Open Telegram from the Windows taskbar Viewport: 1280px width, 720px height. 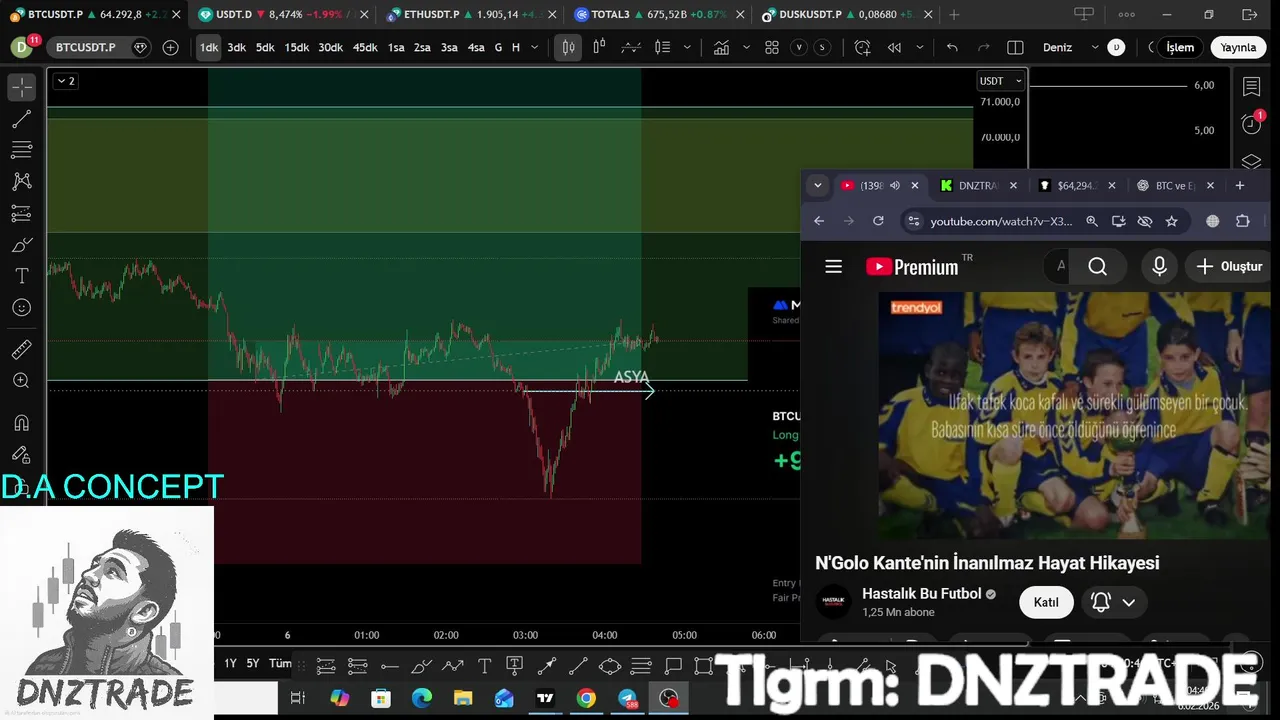coord(627,698)
